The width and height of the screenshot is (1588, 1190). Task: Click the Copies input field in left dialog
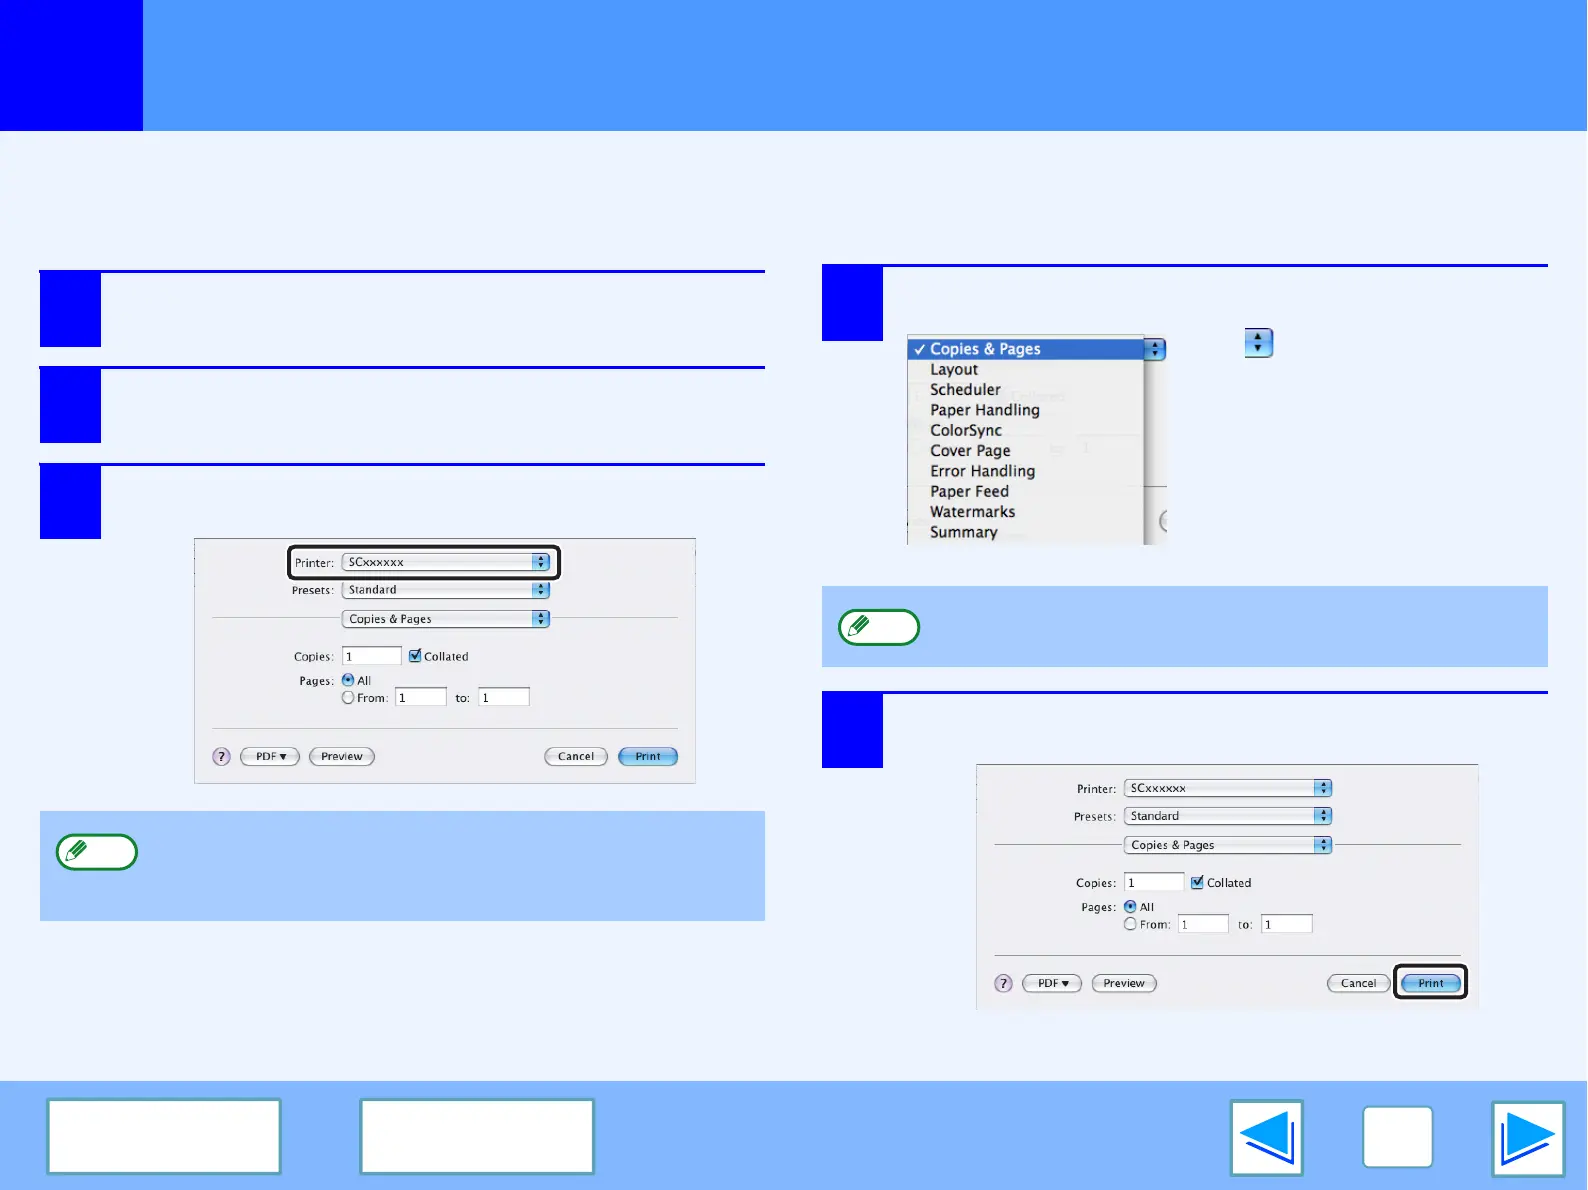click(x=372, y=656)
